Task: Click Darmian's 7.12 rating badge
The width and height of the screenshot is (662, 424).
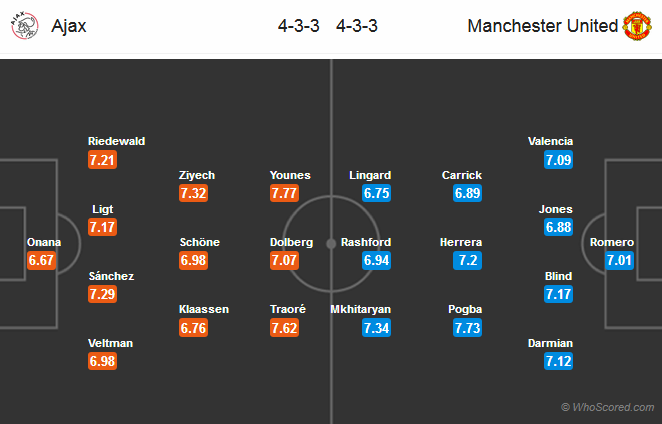Action: click(558, 361)
